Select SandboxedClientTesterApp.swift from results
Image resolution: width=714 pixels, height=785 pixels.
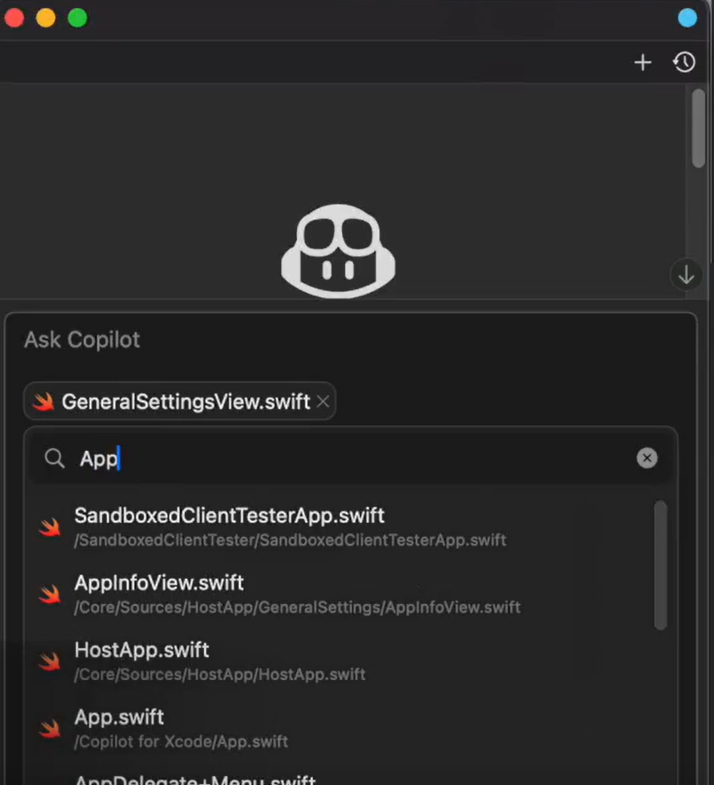[x=230, y=516]
